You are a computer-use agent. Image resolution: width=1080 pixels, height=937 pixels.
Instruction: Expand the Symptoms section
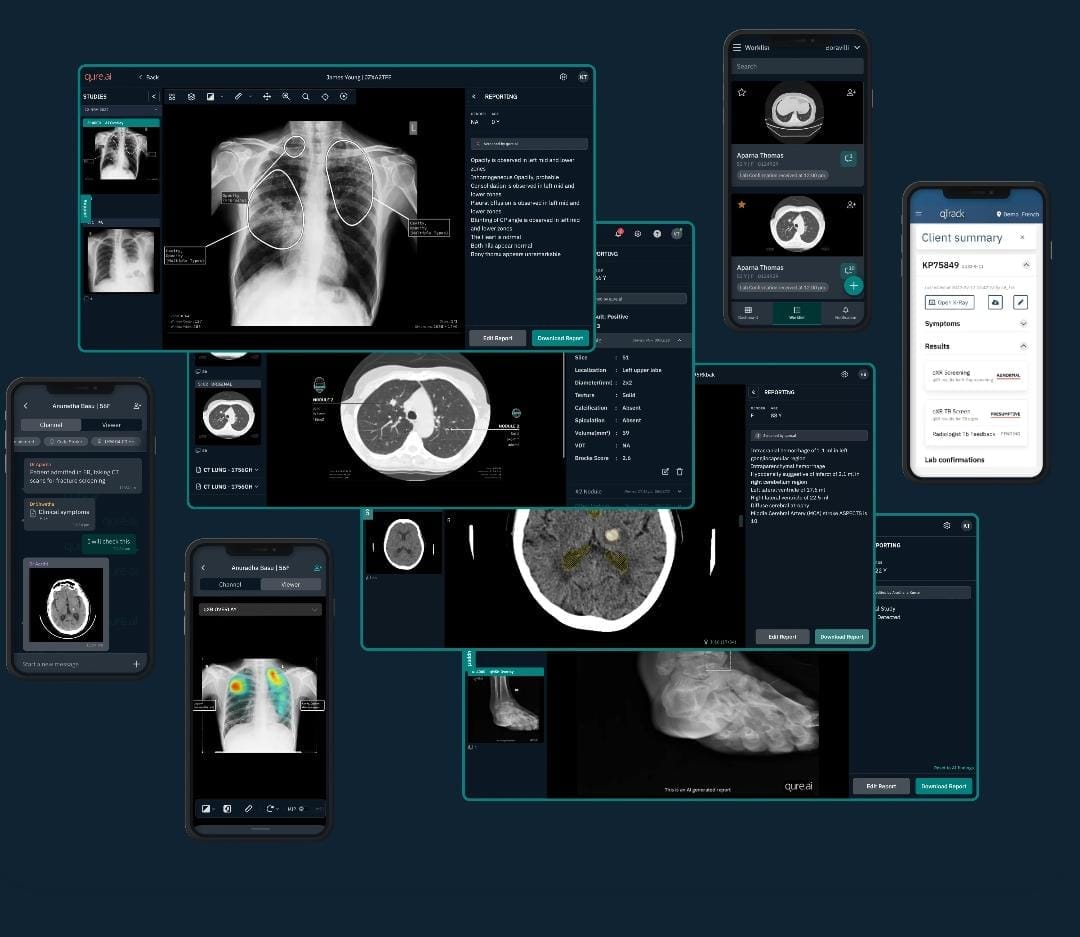coord(1022,324)
